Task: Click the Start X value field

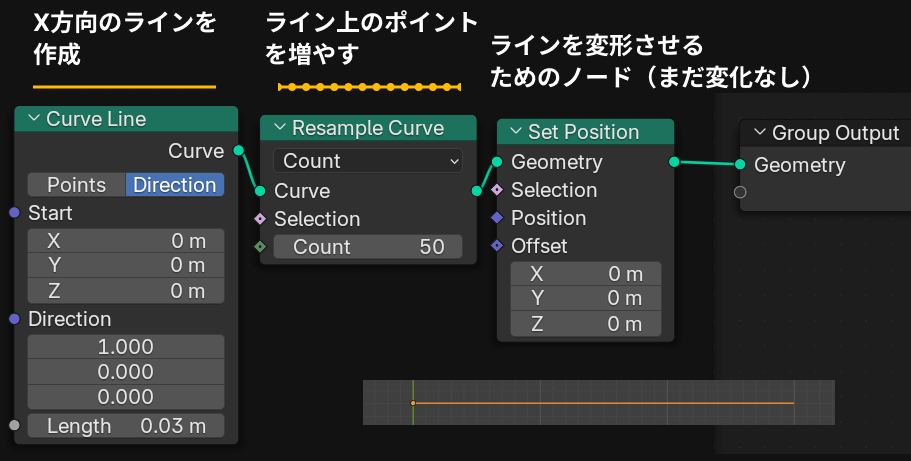Action: click(x=126, y=240)
